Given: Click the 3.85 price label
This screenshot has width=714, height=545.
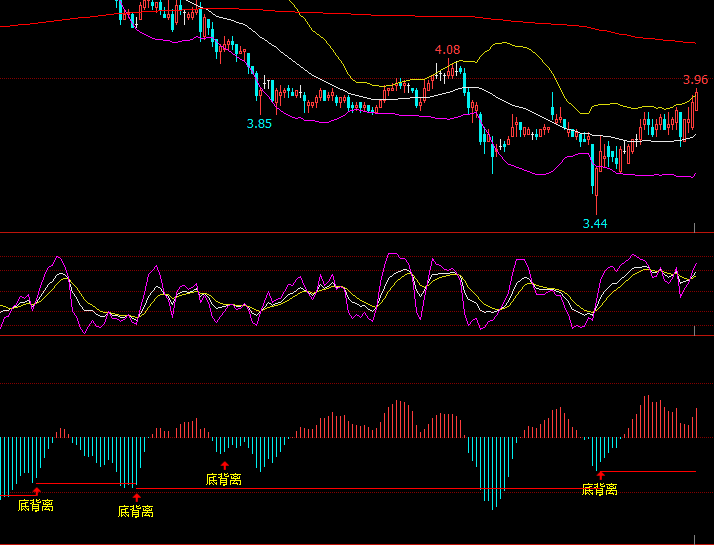Looking at the screenshot, I should (259, 124).
